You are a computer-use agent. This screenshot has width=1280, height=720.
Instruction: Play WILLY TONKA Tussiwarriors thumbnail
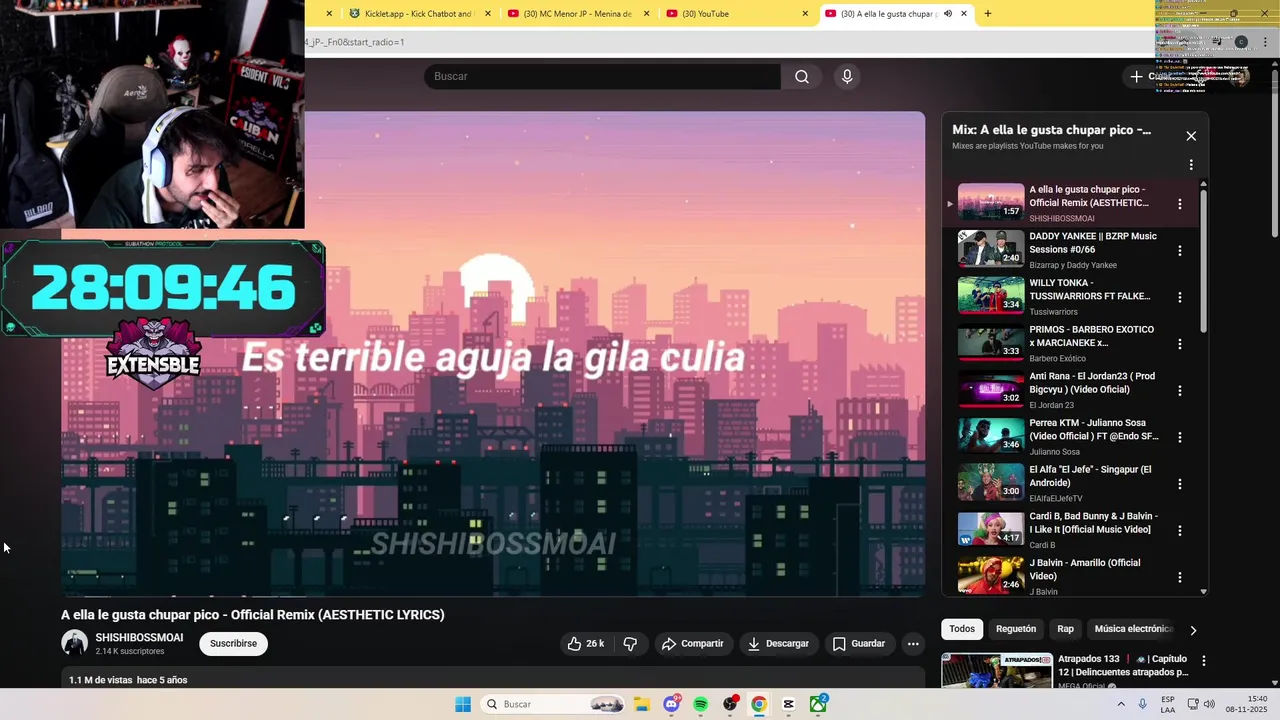991,295
